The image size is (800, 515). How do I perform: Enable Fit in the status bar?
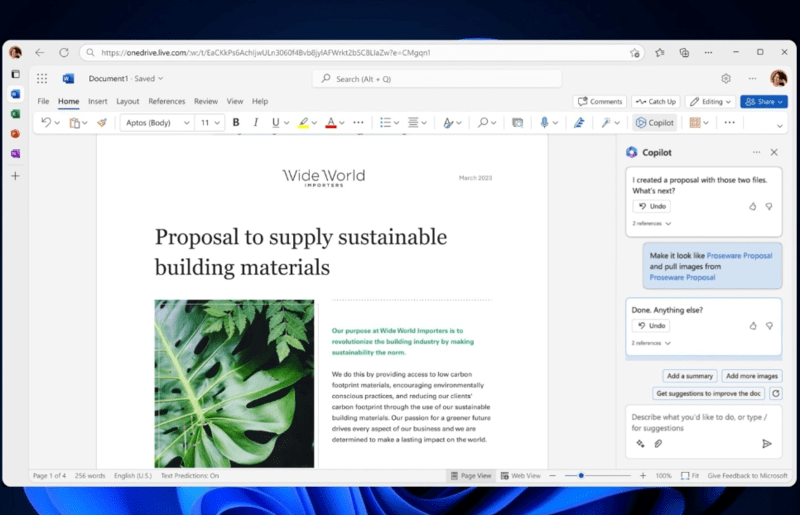[x=690, y=476]
